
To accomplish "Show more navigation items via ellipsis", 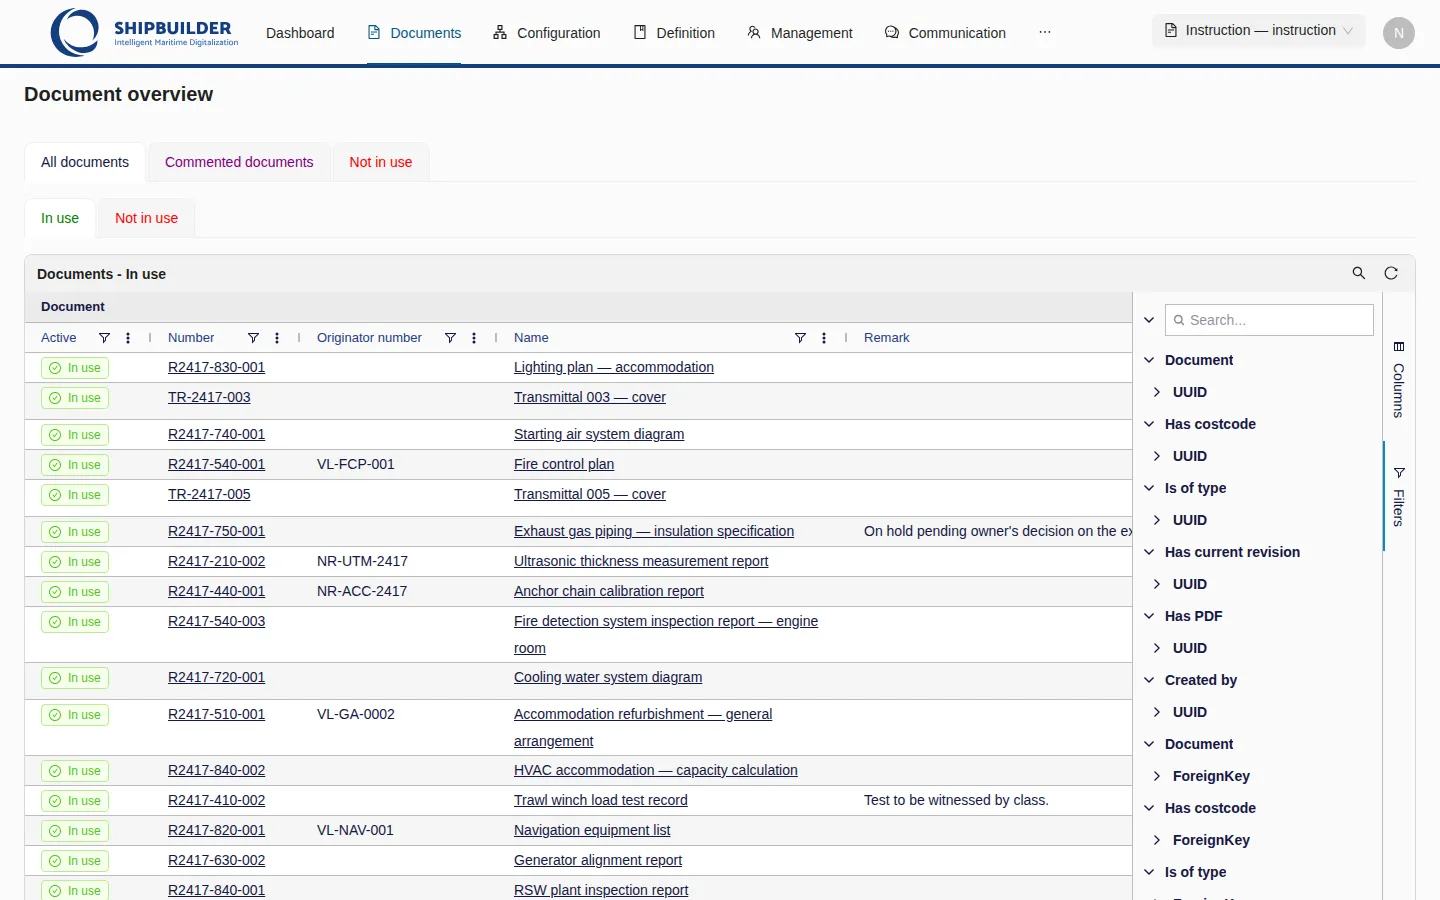I will tap(1044, 32).
